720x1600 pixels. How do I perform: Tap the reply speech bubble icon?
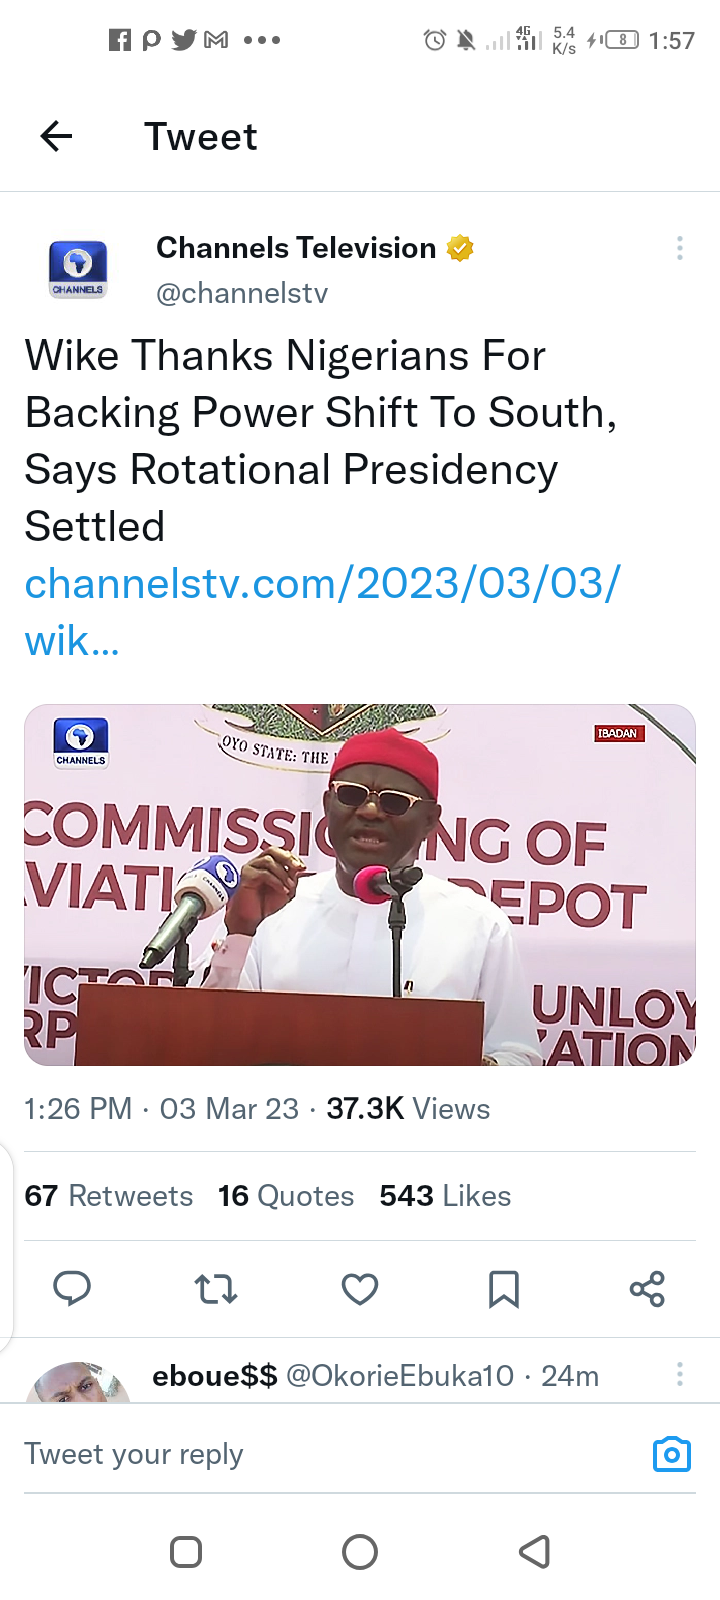(72, 1288)
